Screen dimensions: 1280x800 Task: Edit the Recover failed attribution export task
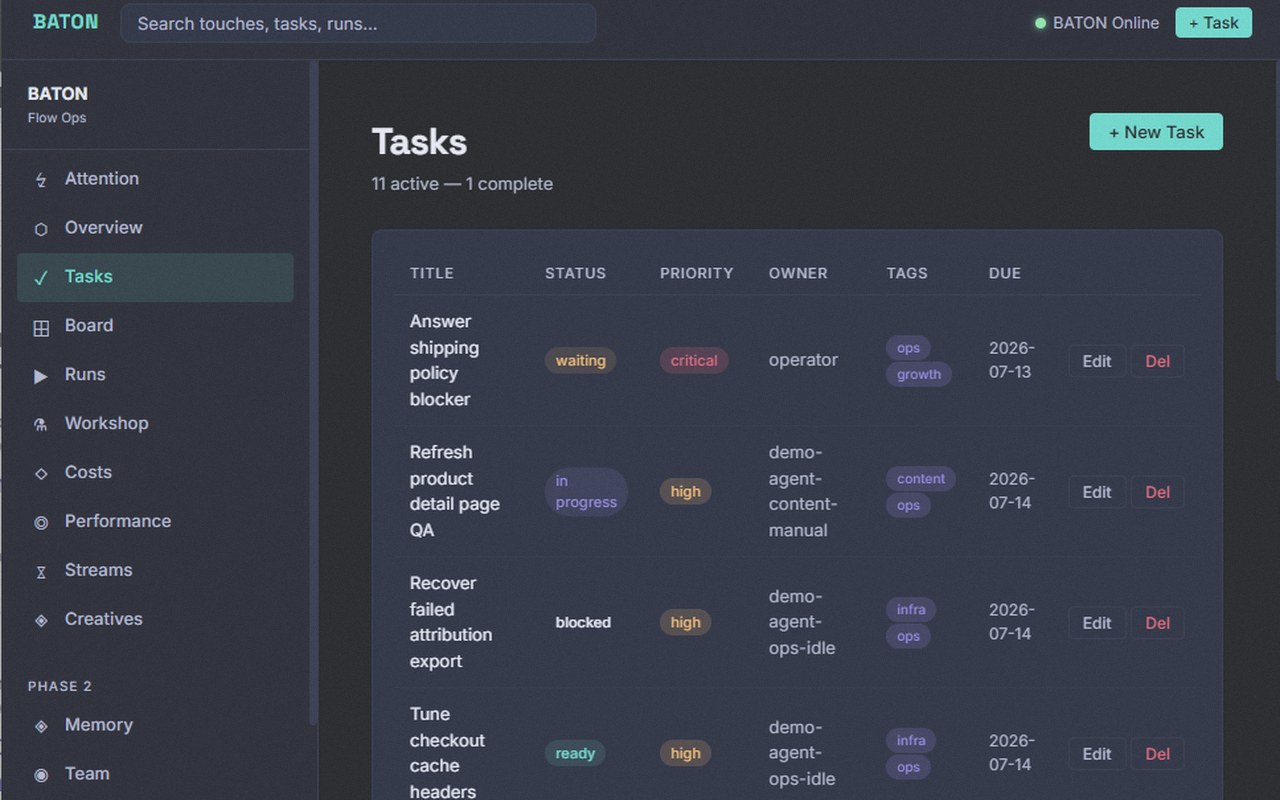1097,623
